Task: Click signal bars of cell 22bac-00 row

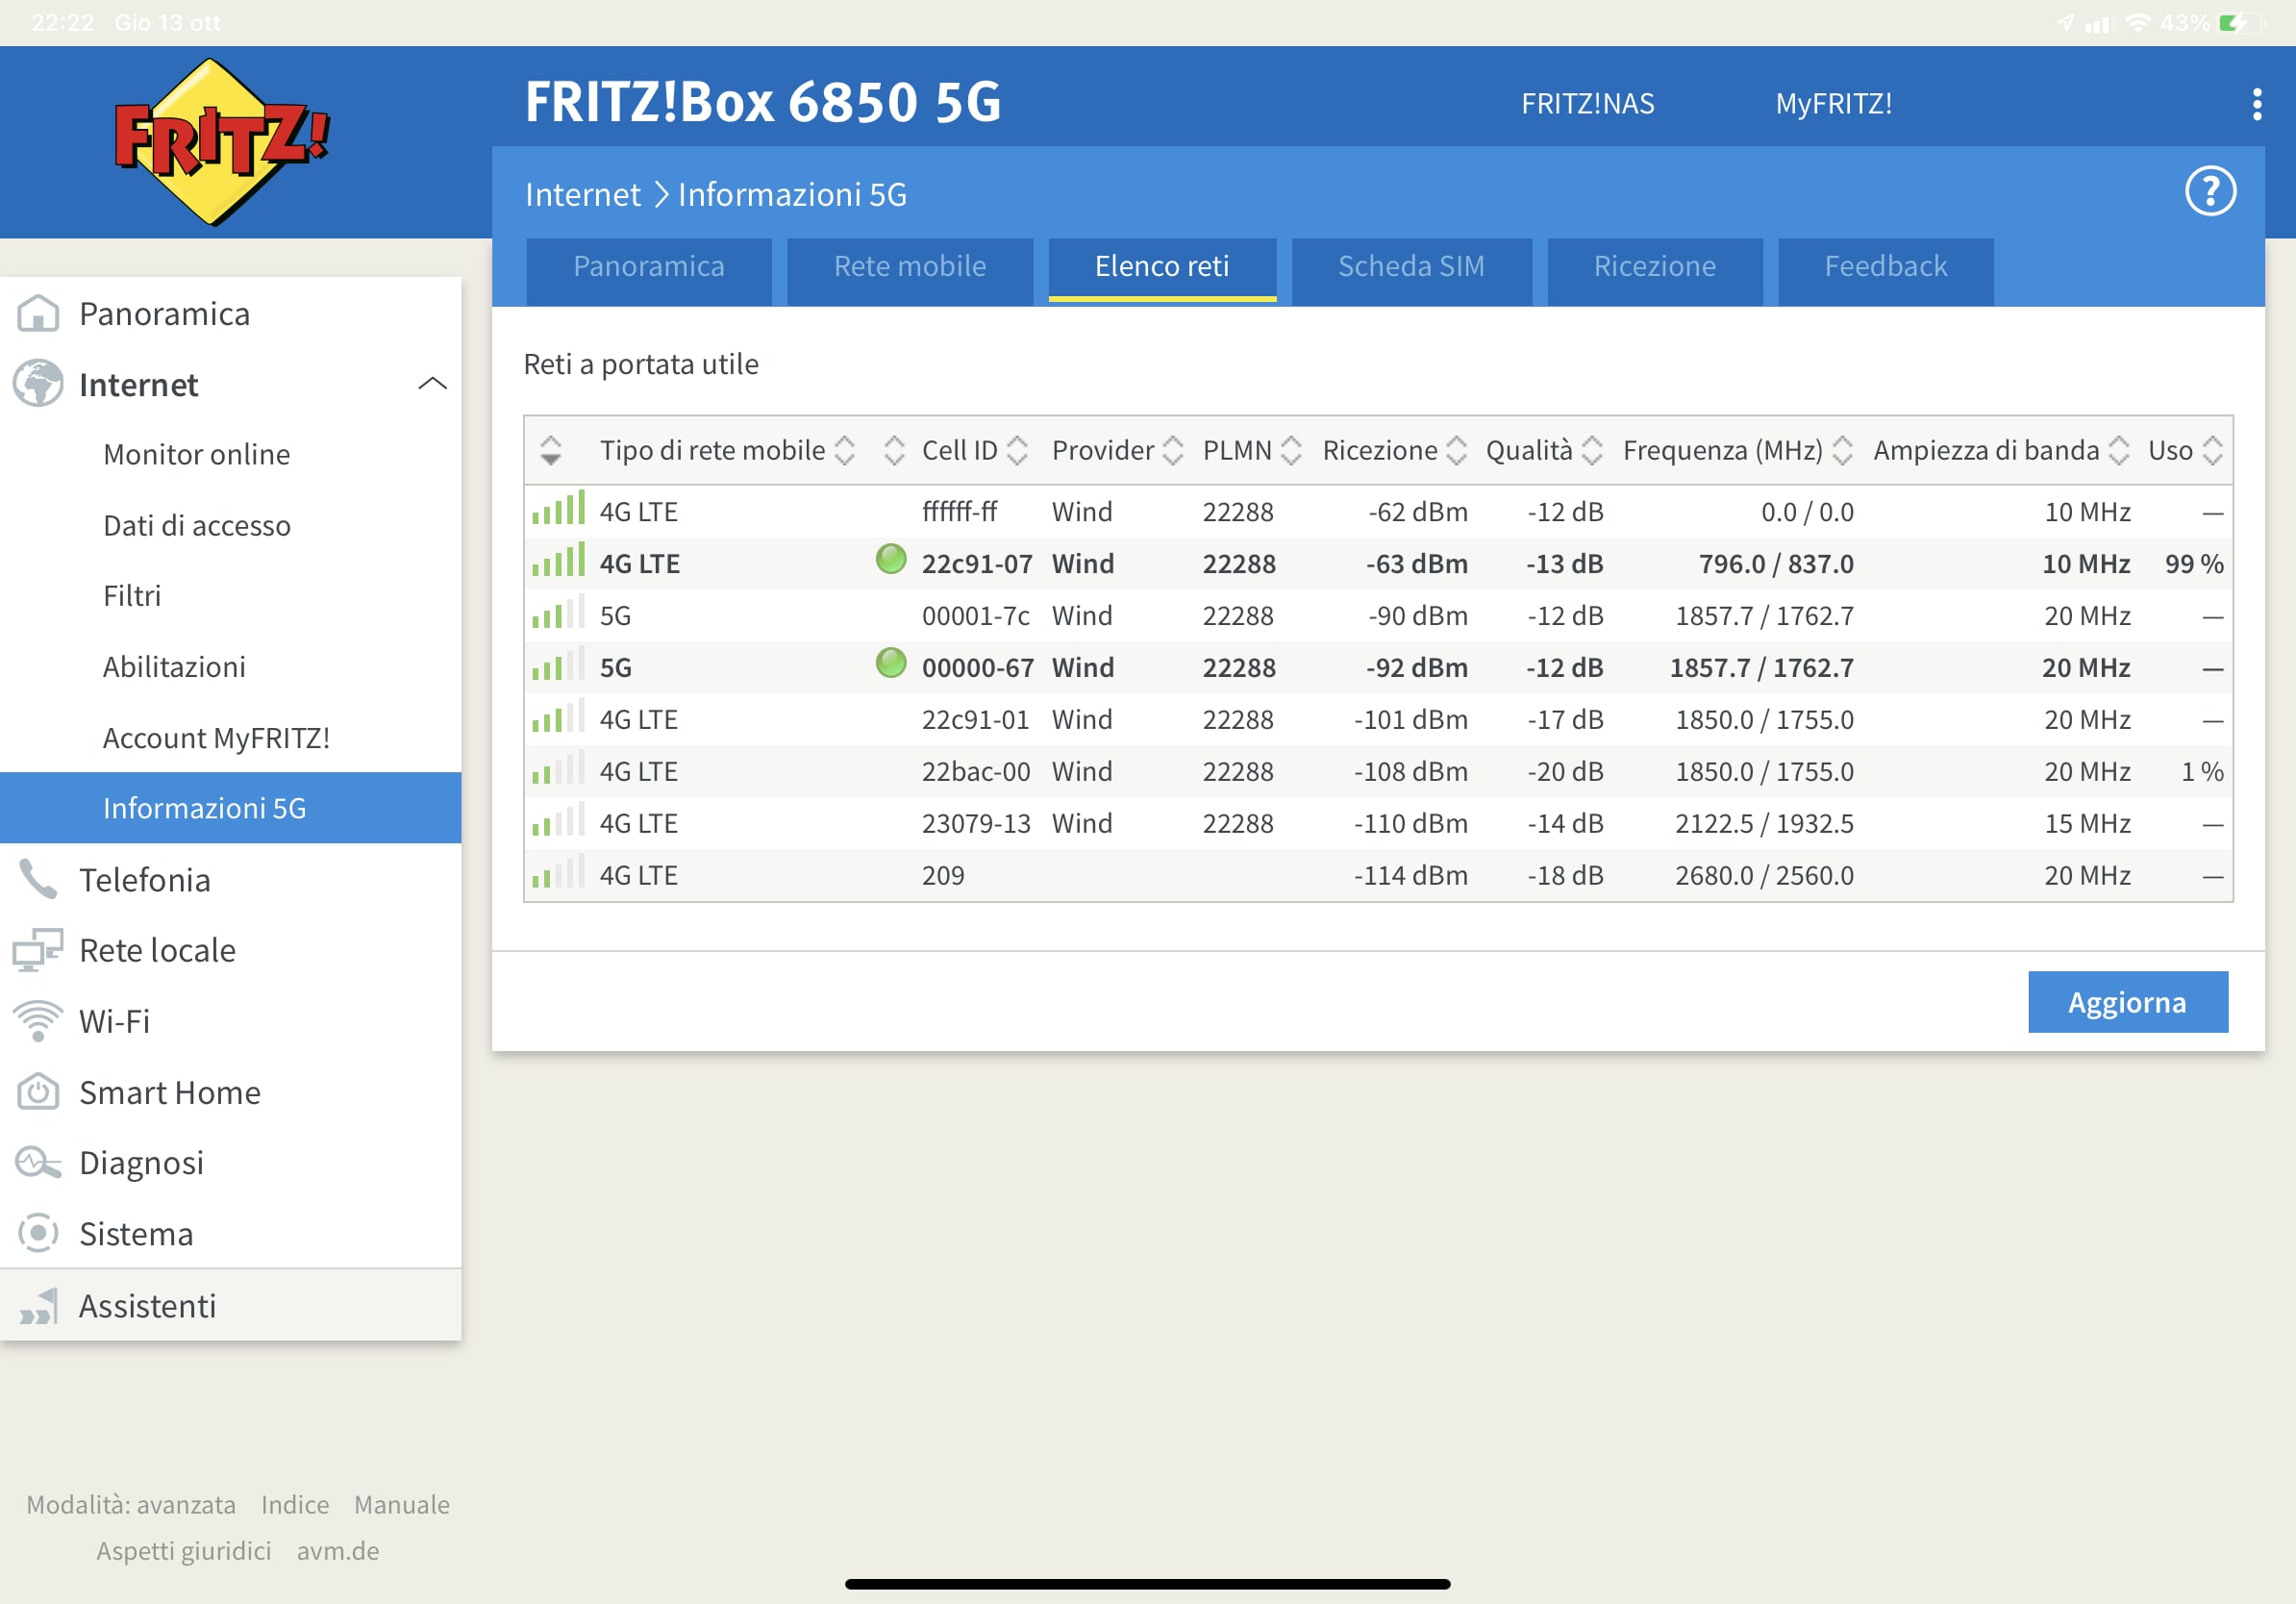Action: tap(558, 769)
